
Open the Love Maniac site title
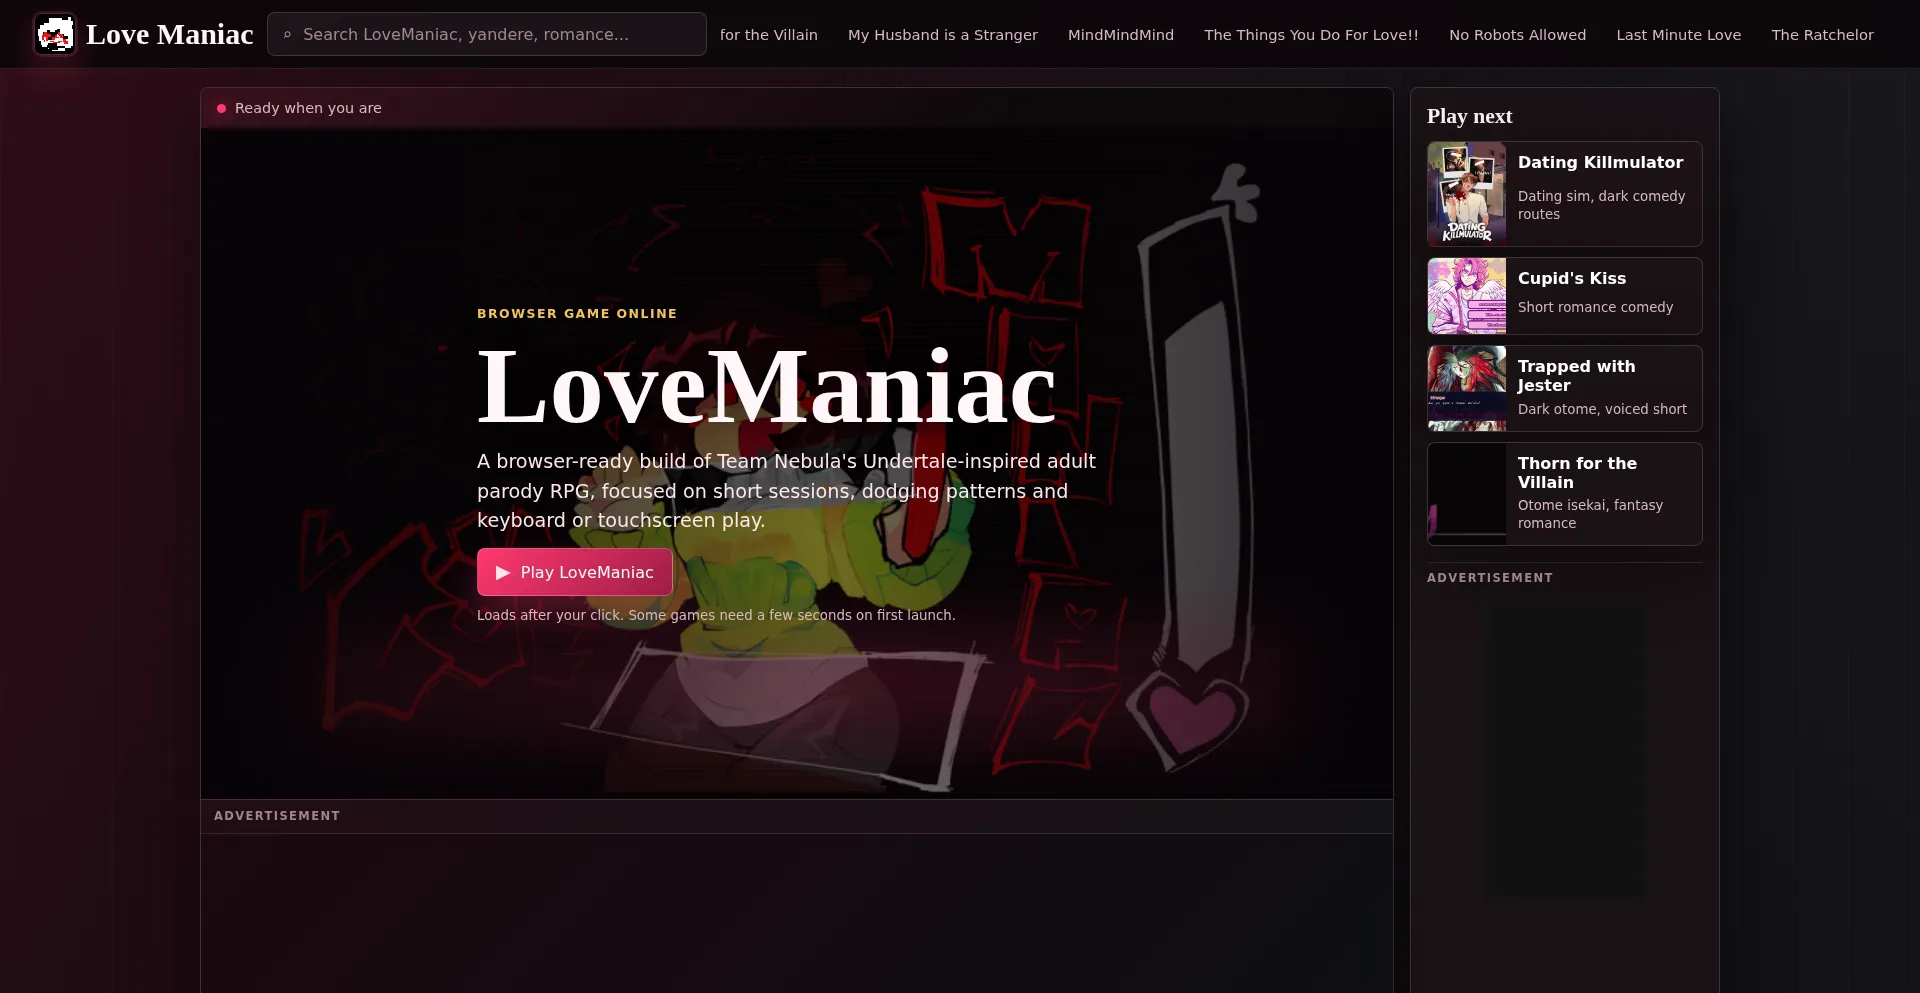click(169, 34)
